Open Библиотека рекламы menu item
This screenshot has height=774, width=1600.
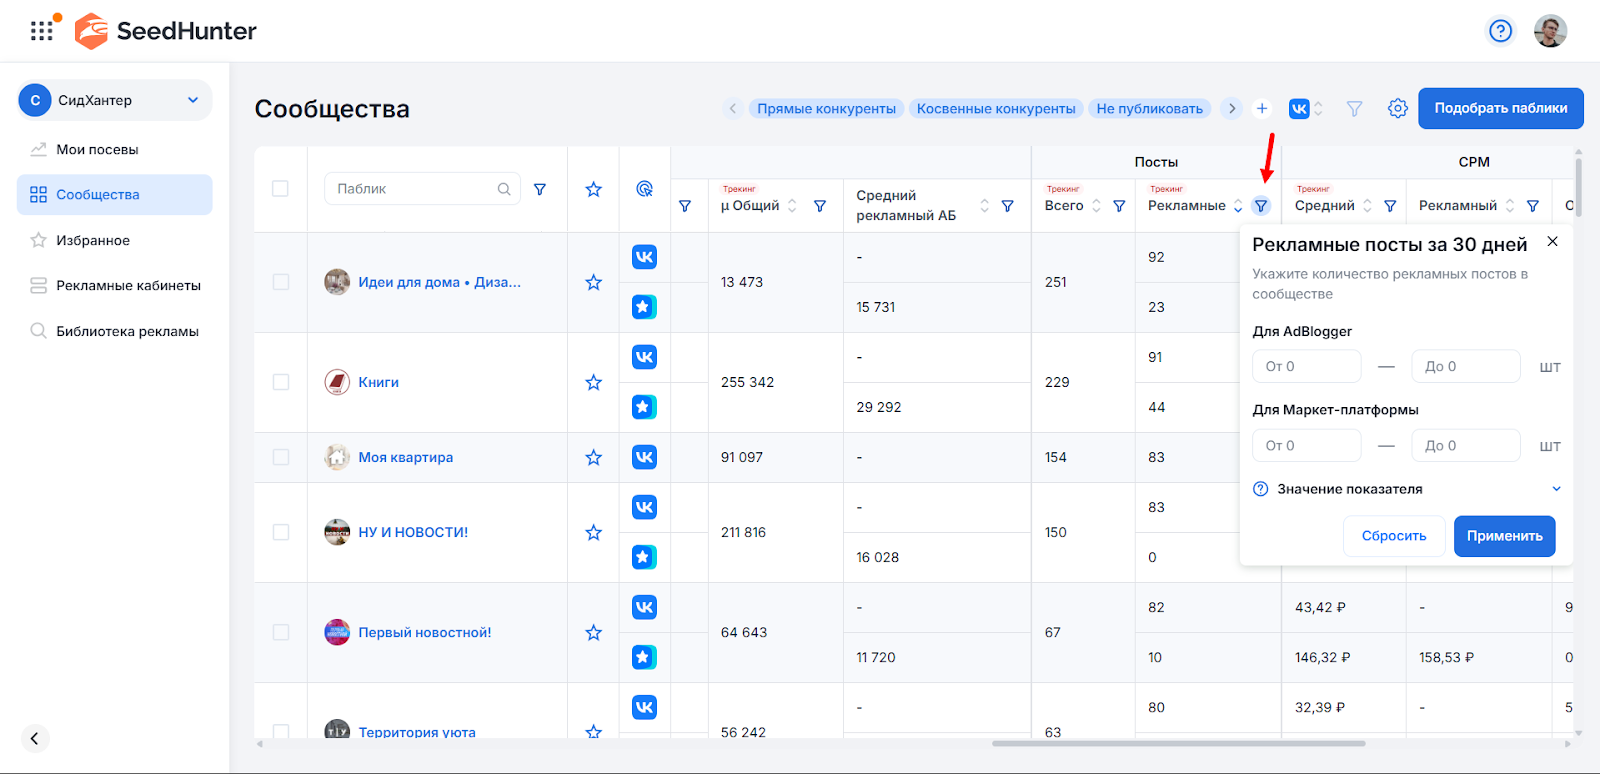pyautogui.click(x=127, y=331)
